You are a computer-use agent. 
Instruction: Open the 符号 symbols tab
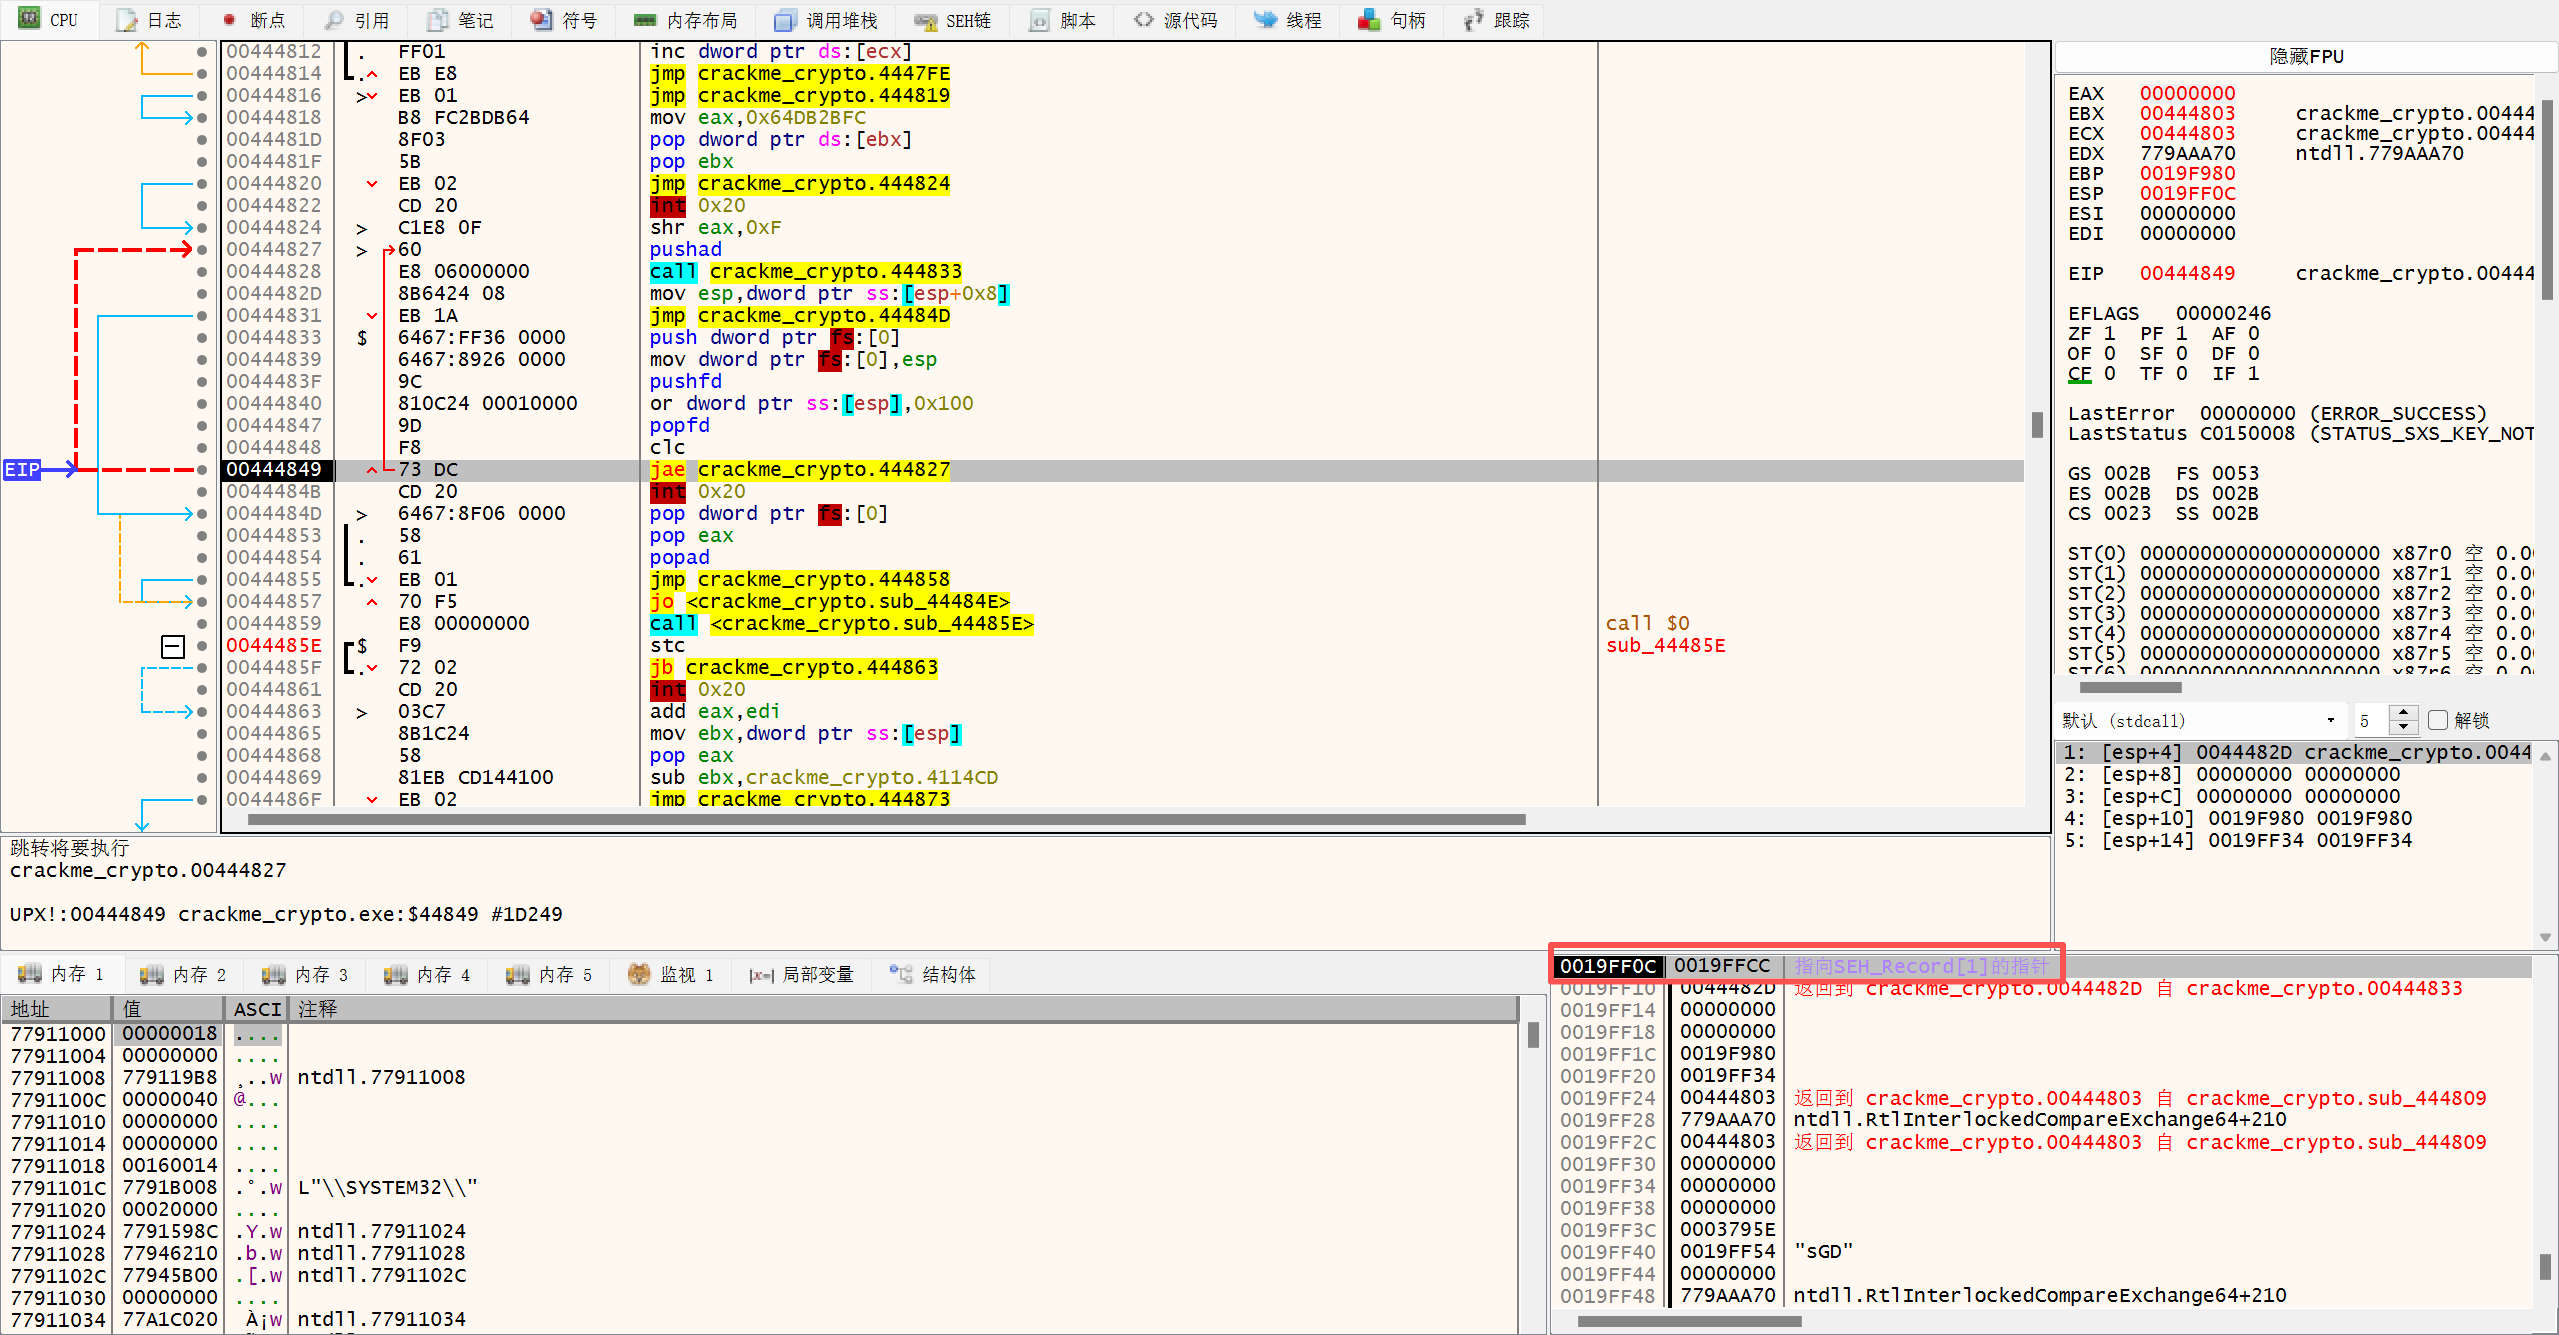click(563, 20)
